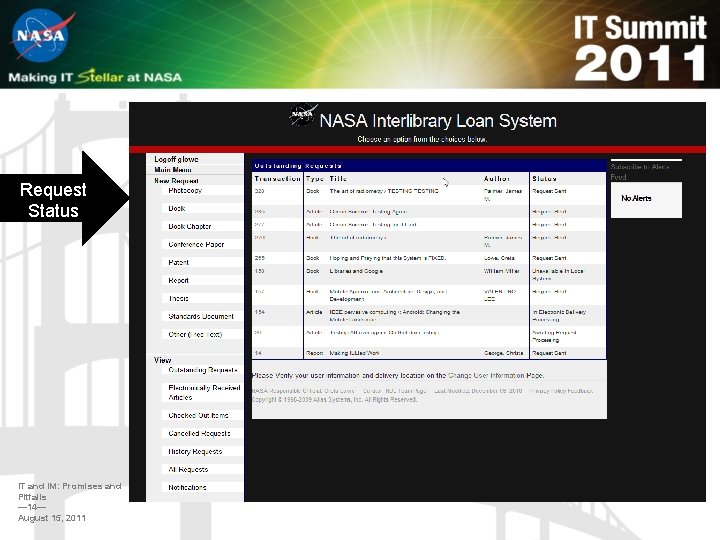Open transaction number 14
The width and height of the screenshot is (720, 540).
(258, 353)
